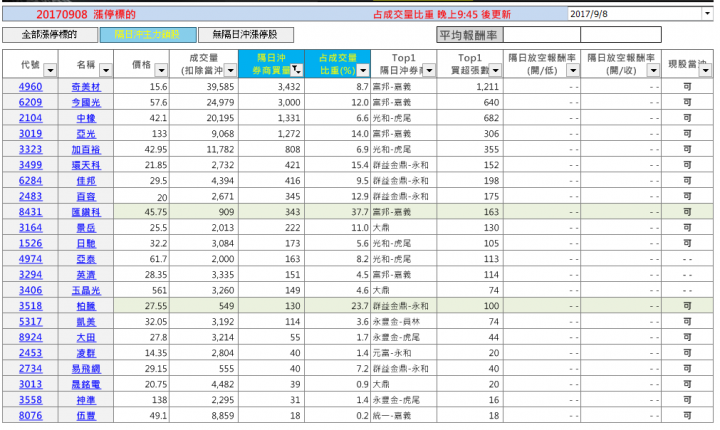720x430 pixels.
Task: Select the 無隔日沖漲停股 tab button
Action: [x=246, y=35]
